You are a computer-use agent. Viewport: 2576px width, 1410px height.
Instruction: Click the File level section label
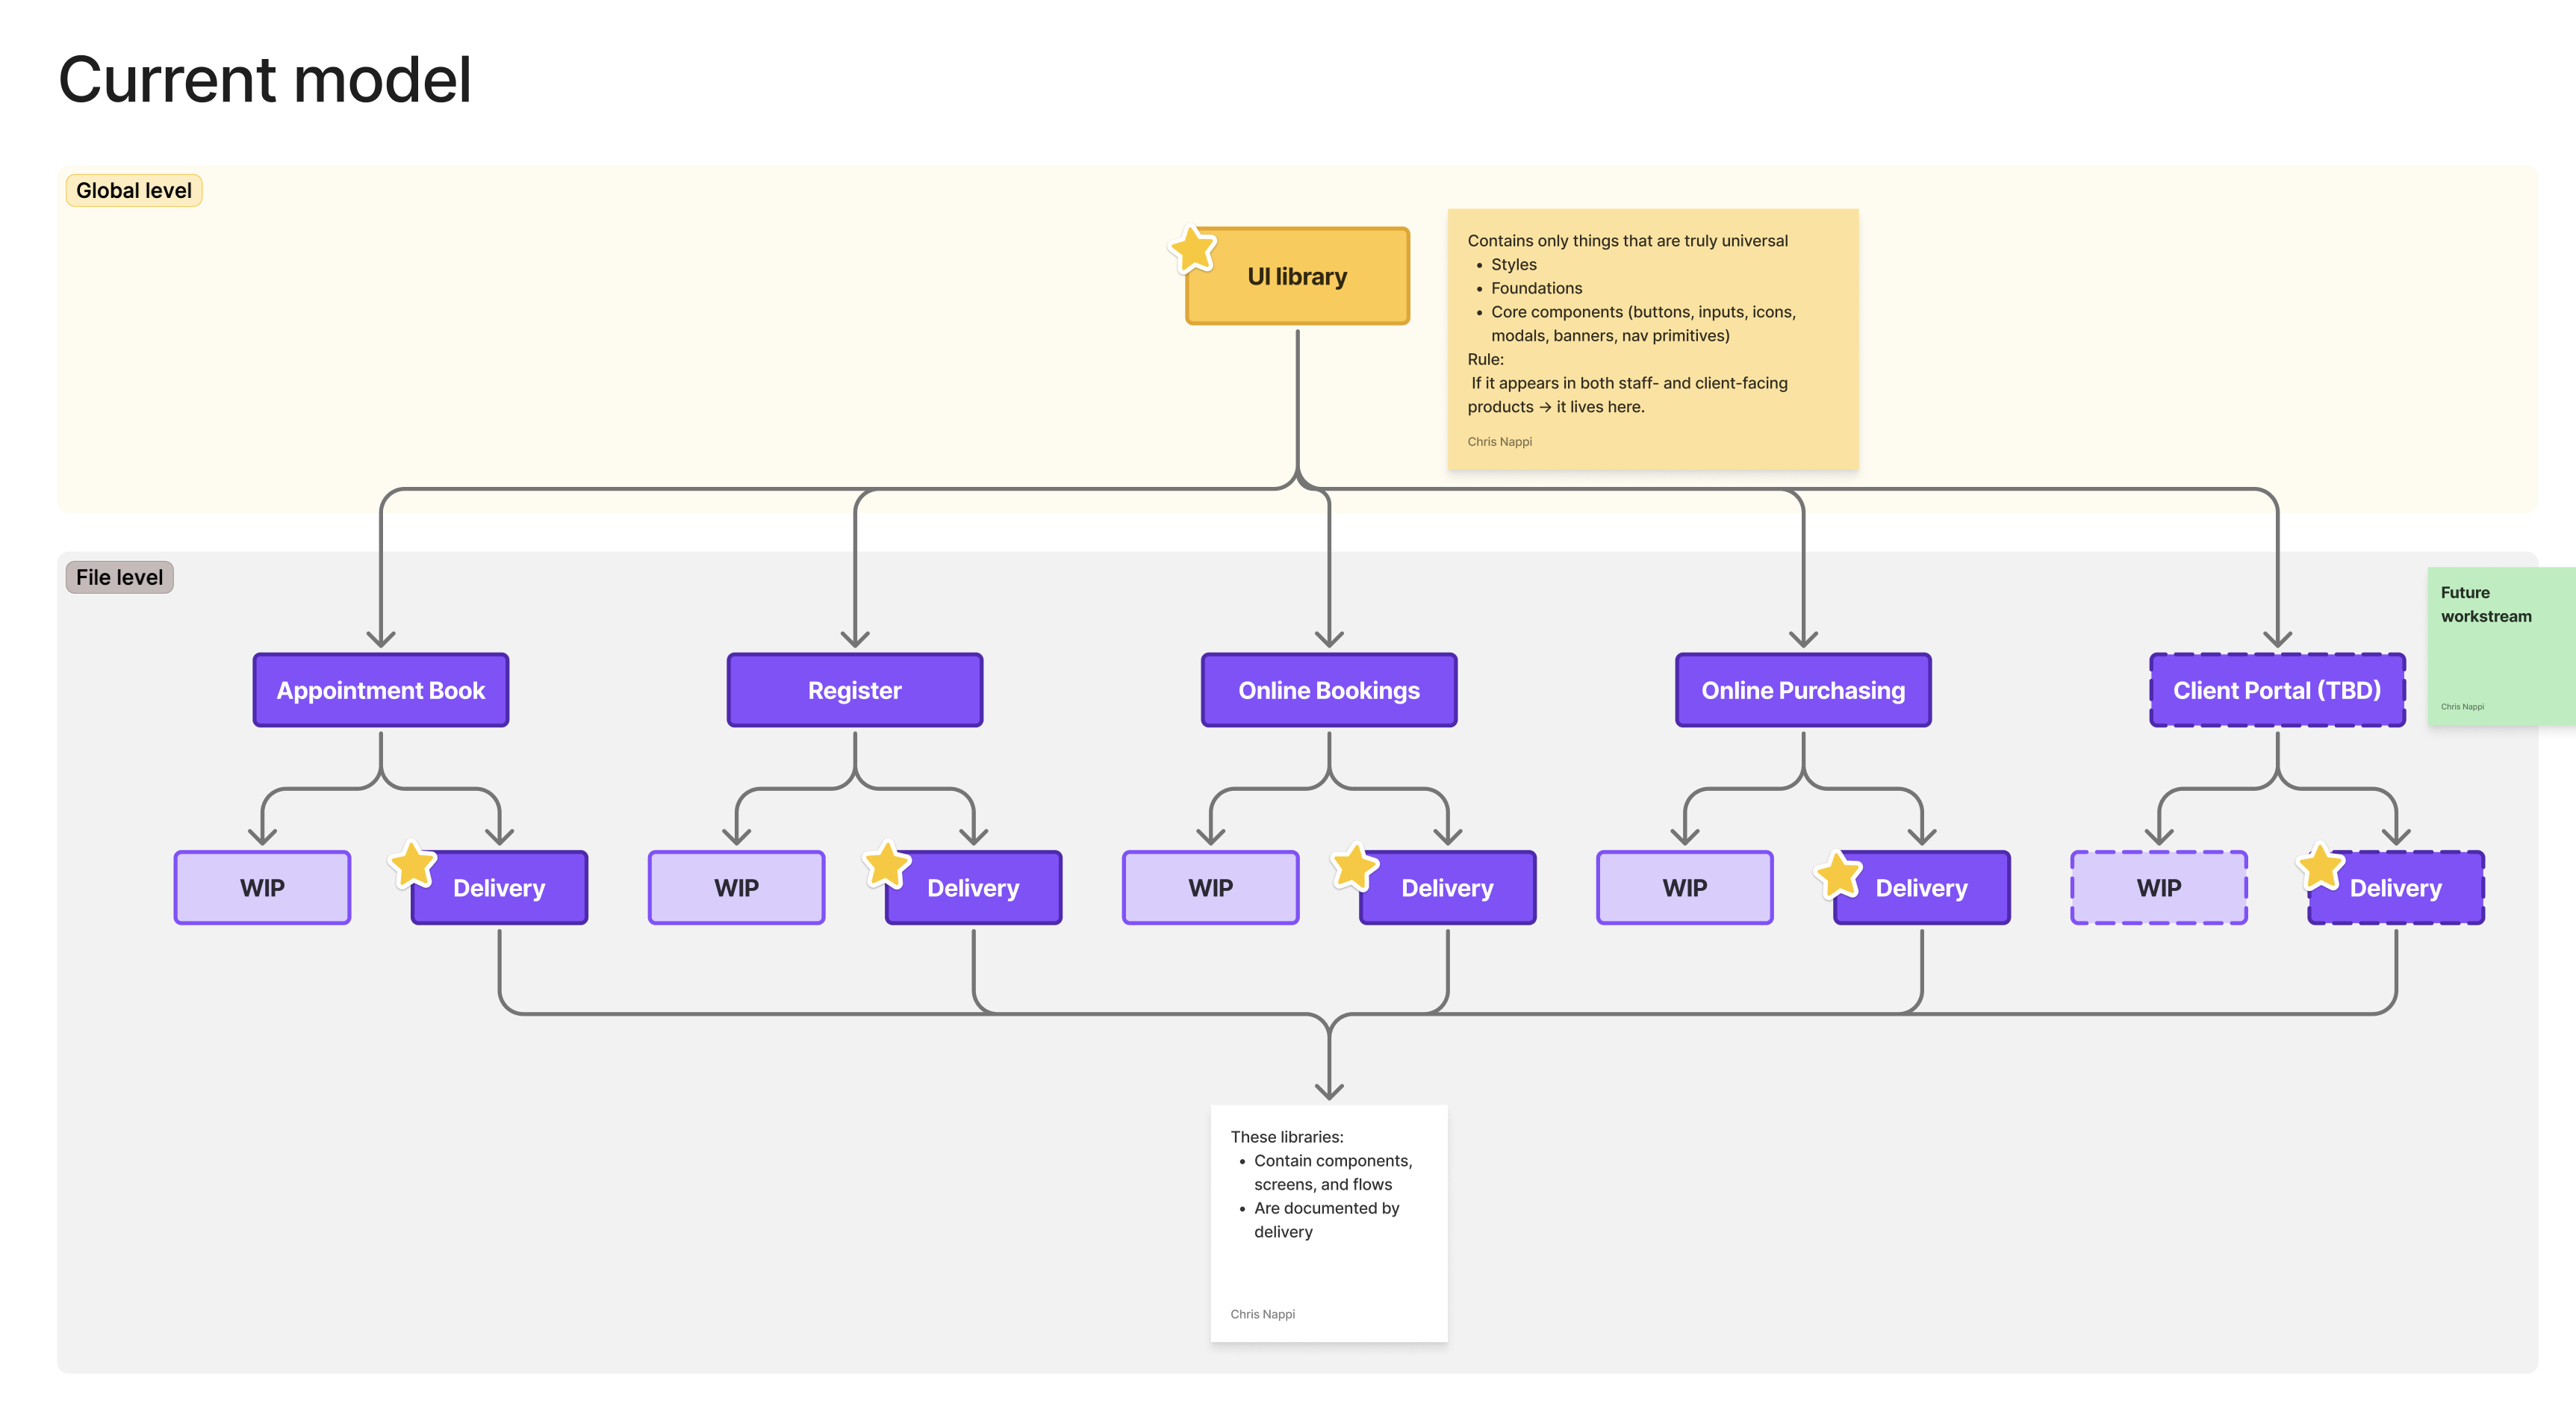119,577
